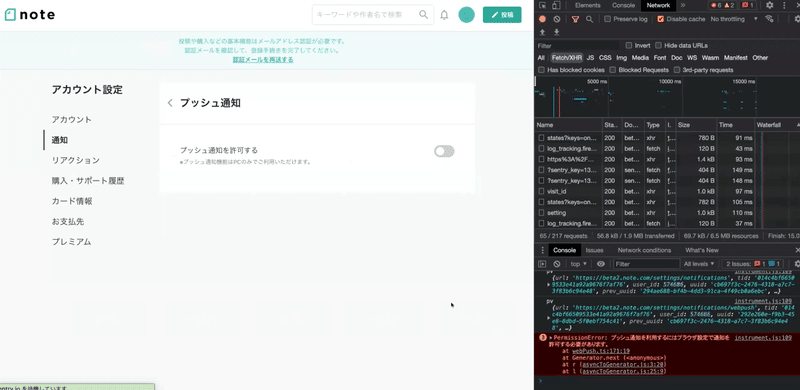This screenshot has width=800, height=390.
Task: Open the カード情報 settings item
Action: click(x=72, y=201)
